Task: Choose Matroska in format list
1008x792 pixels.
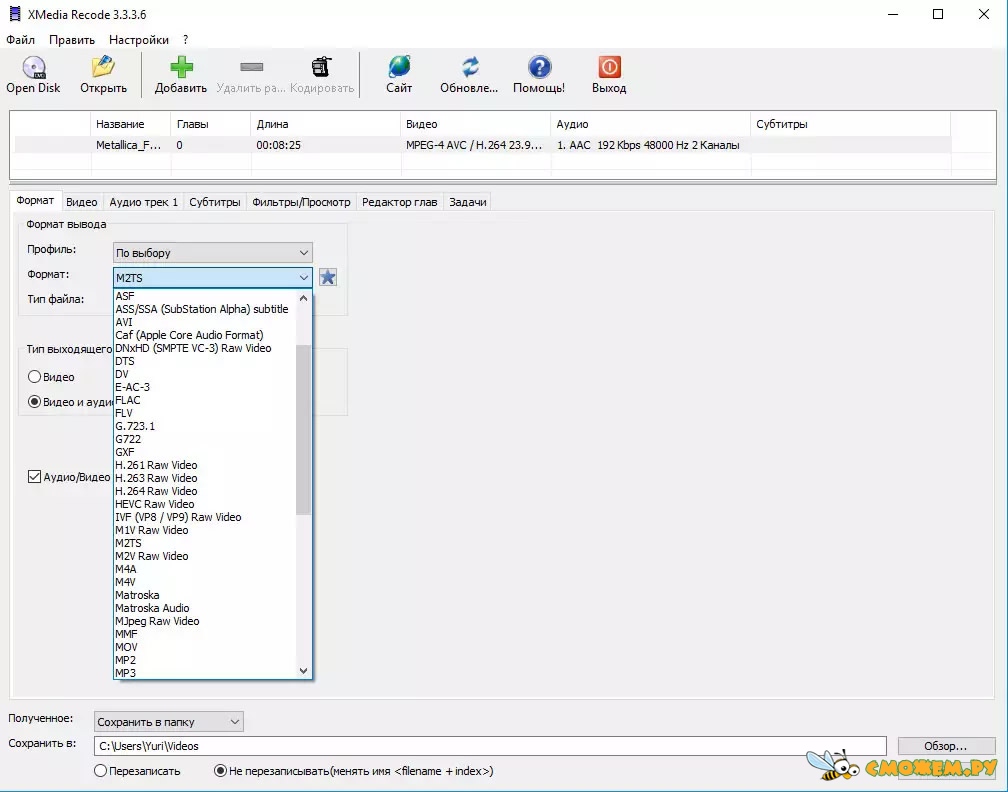Action: pyautogui.click(x=205, y=595)
